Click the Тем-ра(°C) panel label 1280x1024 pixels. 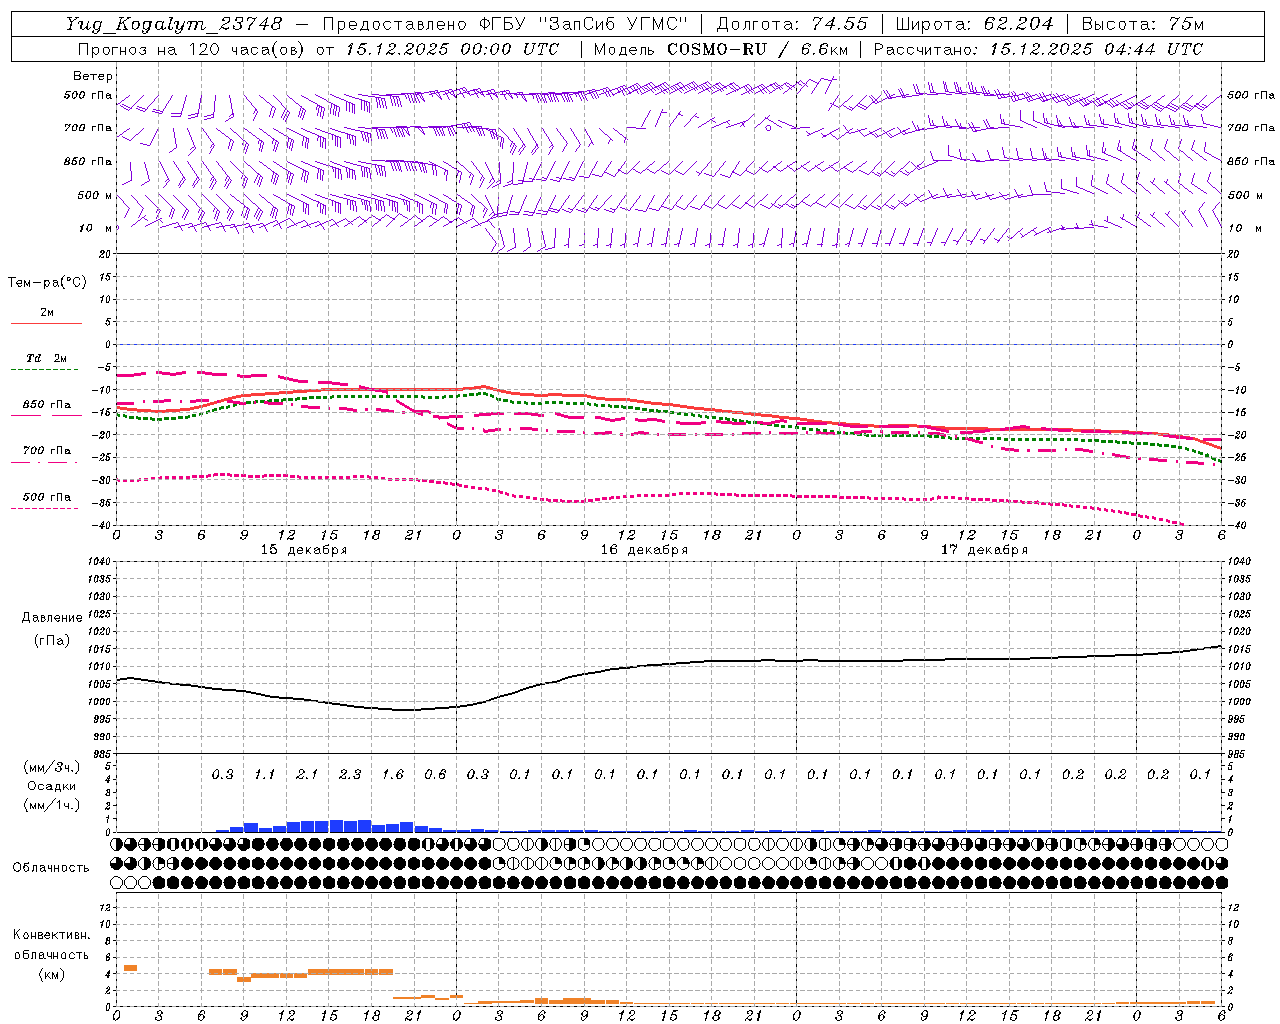click(x=47, y=283)
